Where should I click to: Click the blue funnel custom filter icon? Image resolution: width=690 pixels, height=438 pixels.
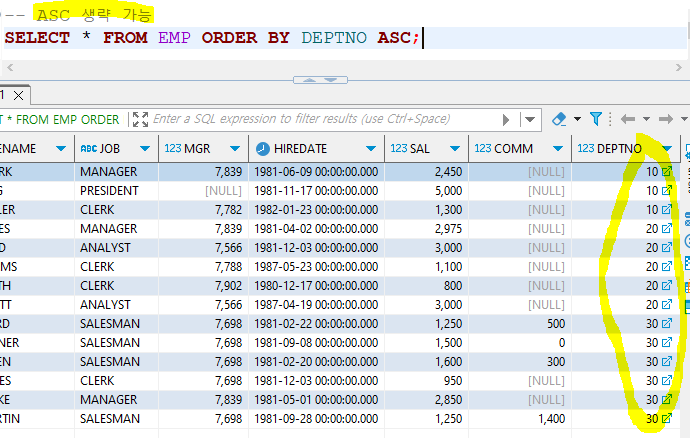click(x=596, y=119)
